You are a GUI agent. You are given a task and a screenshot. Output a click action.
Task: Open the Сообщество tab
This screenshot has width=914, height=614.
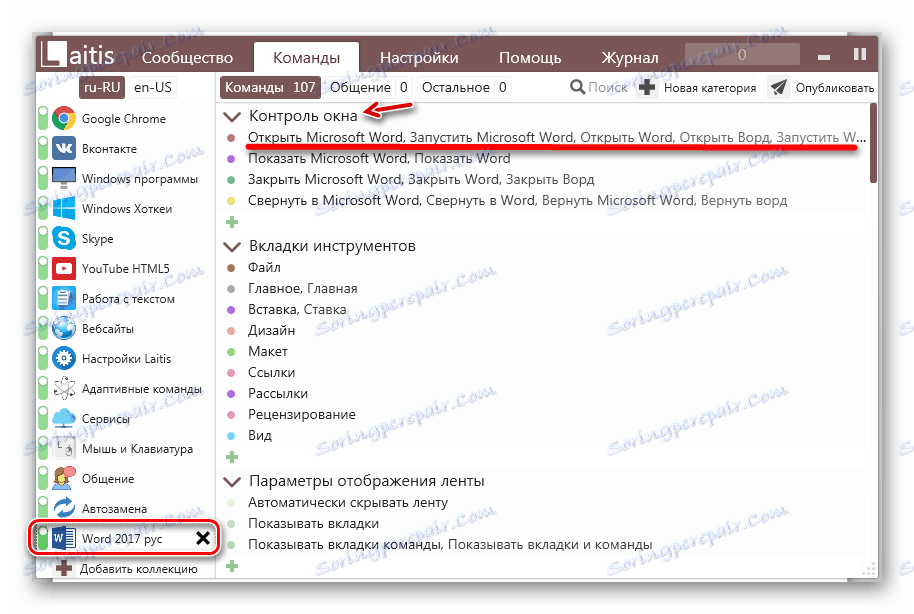click(x=187, y=58)
